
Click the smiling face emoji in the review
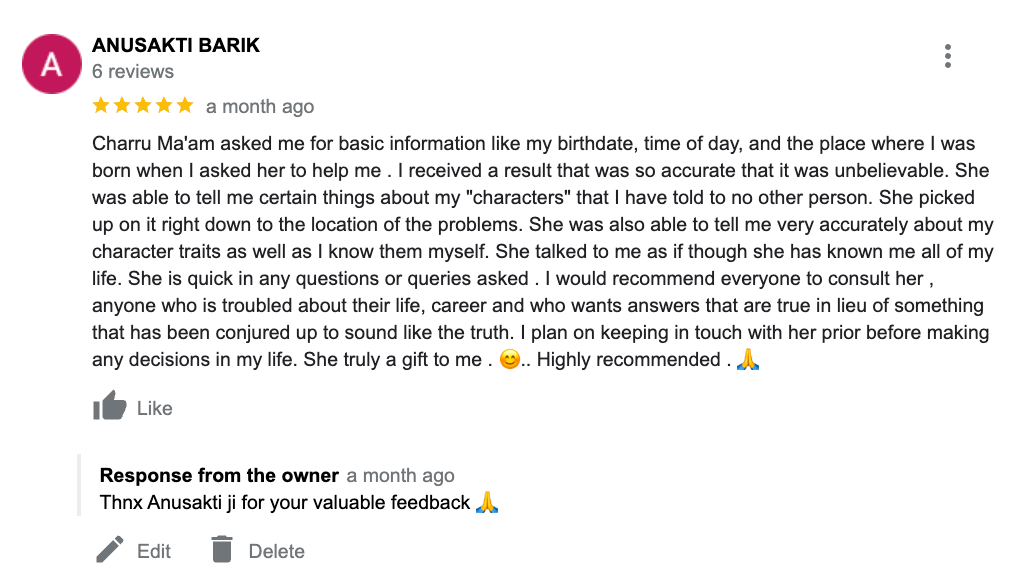(x=509, y=360)
